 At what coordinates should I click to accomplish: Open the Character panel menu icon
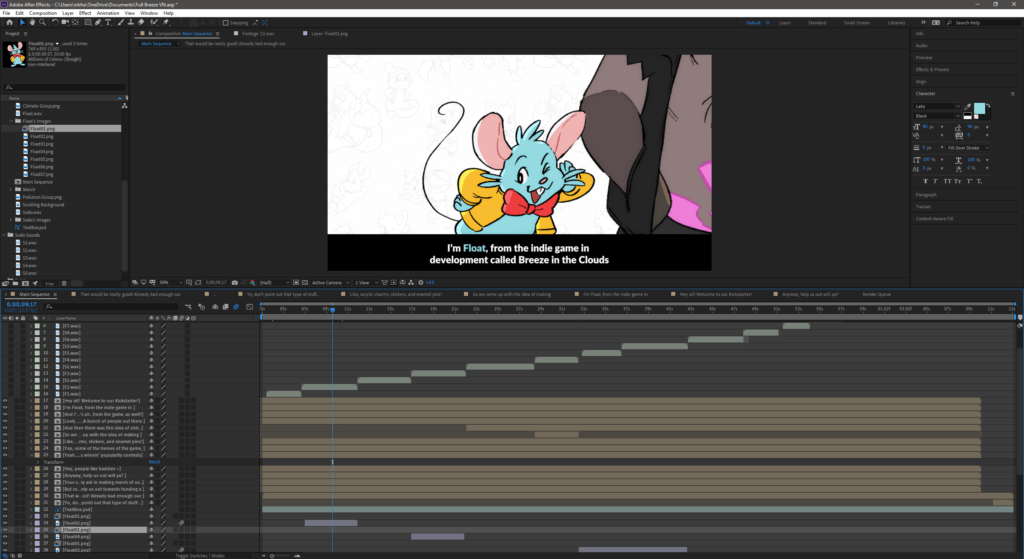click(1012, 93)
